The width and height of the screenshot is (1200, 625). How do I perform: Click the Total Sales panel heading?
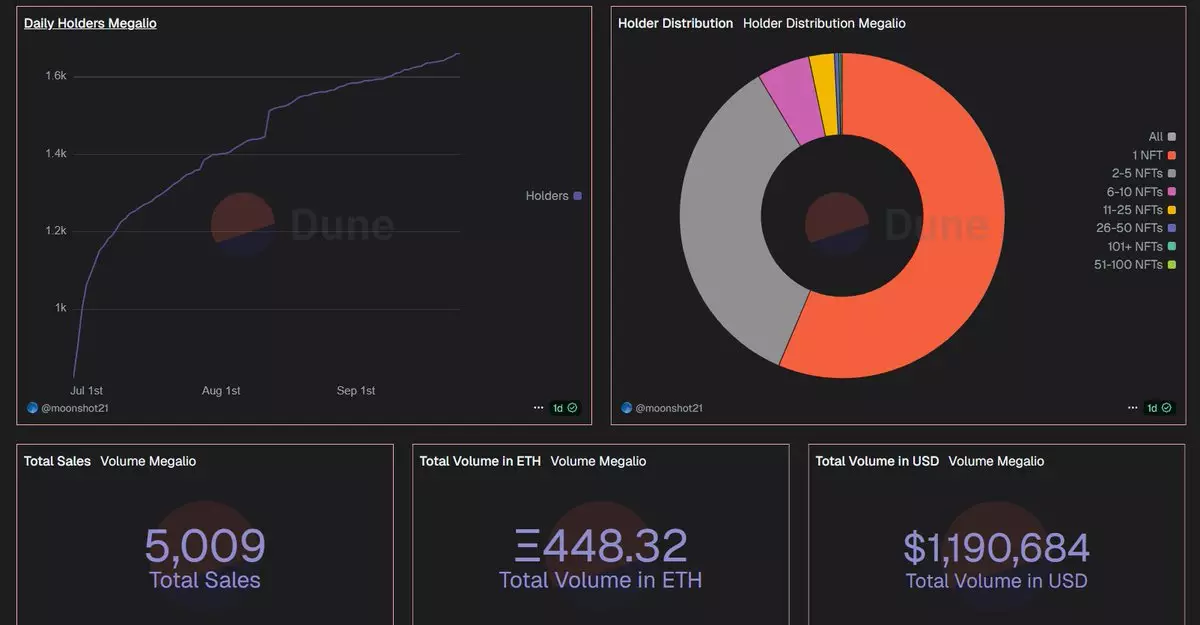[57, 461]
